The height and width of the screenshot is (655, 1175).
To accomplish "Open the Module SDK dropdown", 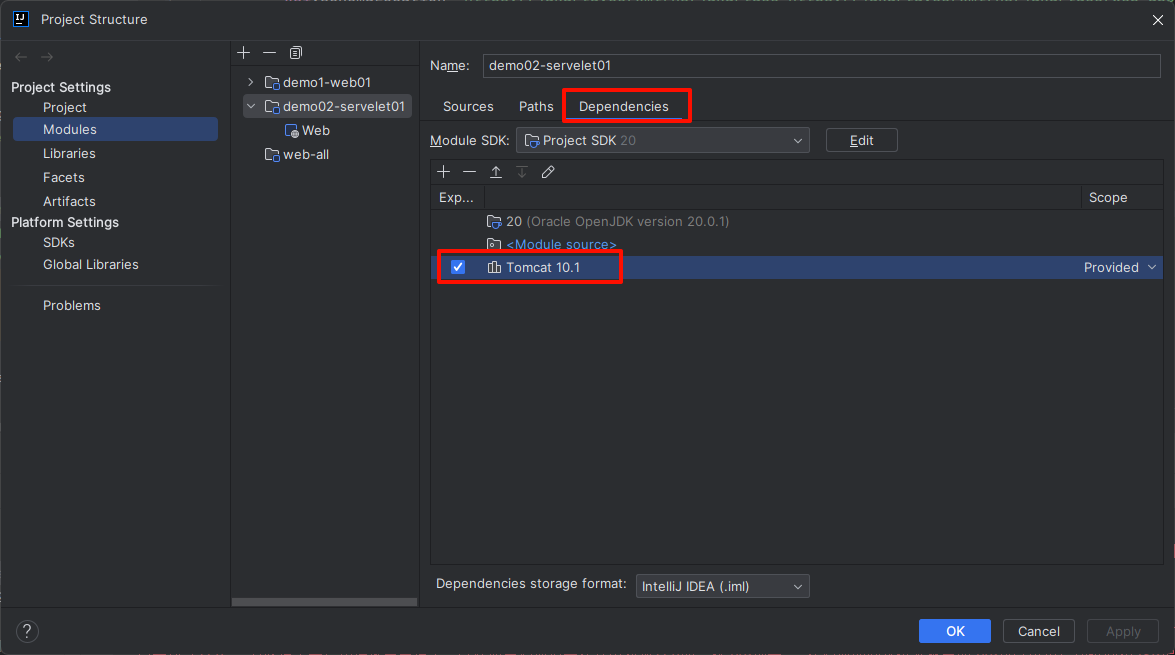I will click(x=662, y=140).
